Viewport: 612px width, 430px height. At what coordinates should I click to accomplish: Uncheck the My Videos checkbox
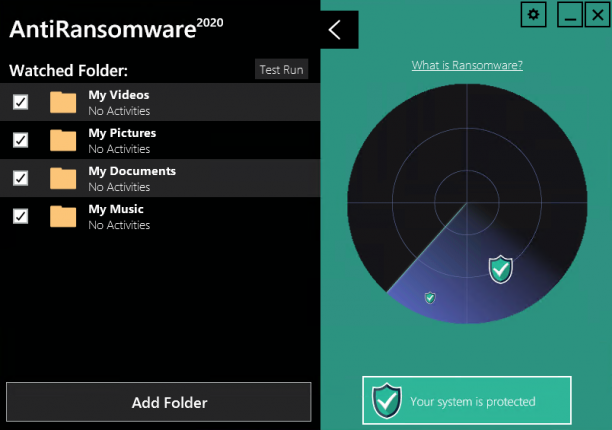20,102
